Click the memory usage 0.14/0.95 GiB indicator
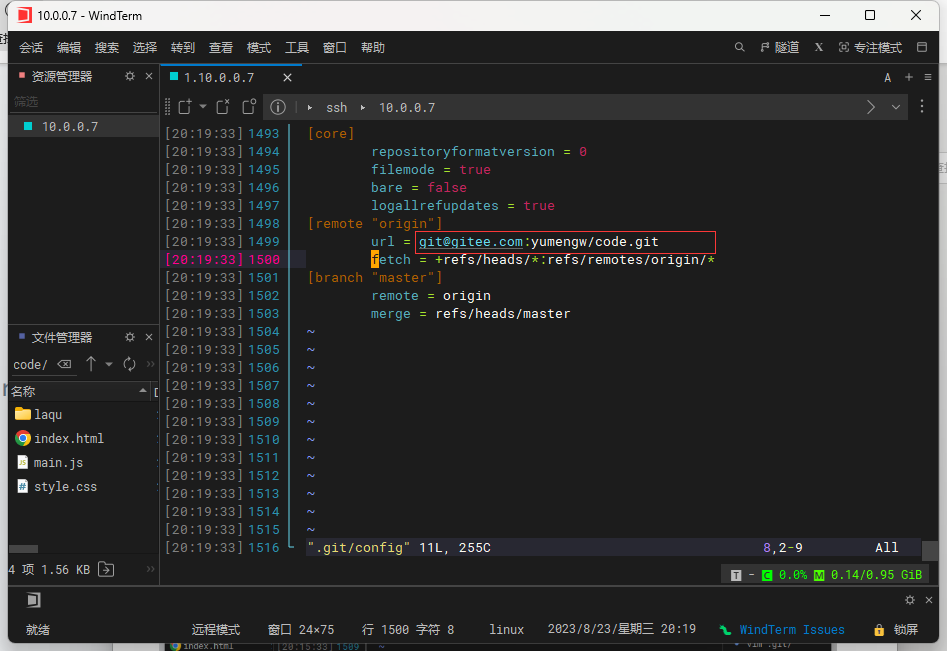 click(x=868, y=575)
